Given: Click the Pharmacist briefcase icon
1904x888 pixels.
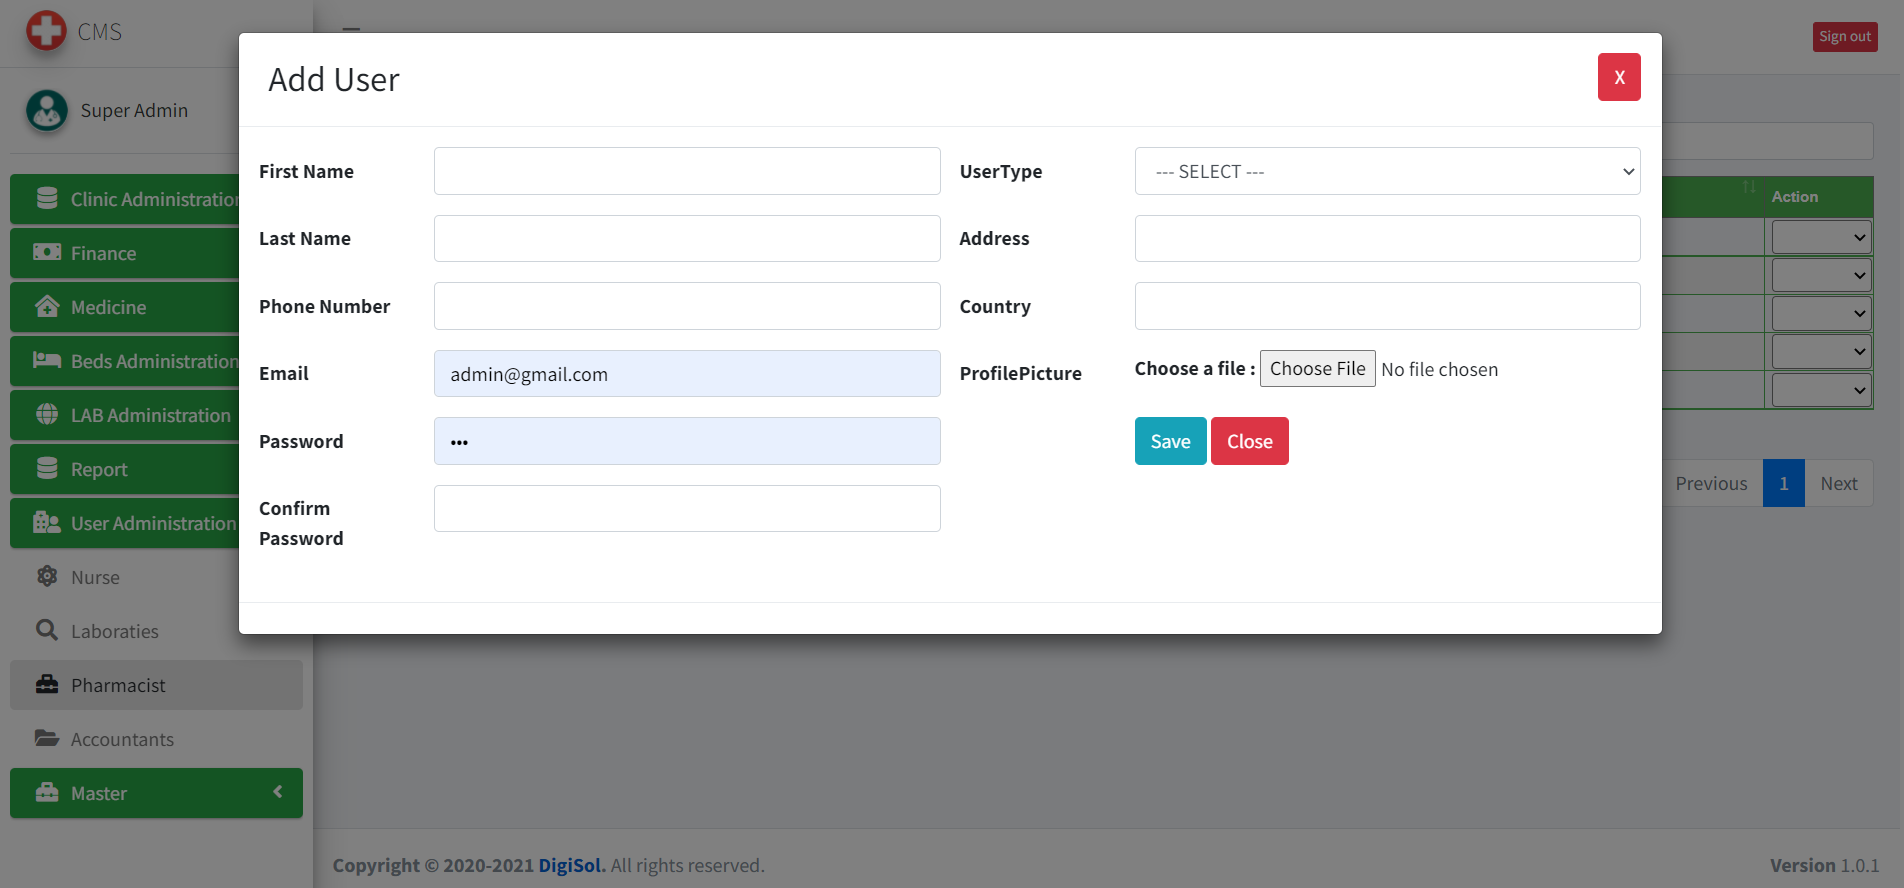Looking at the screenshot, I should [47, 684].
